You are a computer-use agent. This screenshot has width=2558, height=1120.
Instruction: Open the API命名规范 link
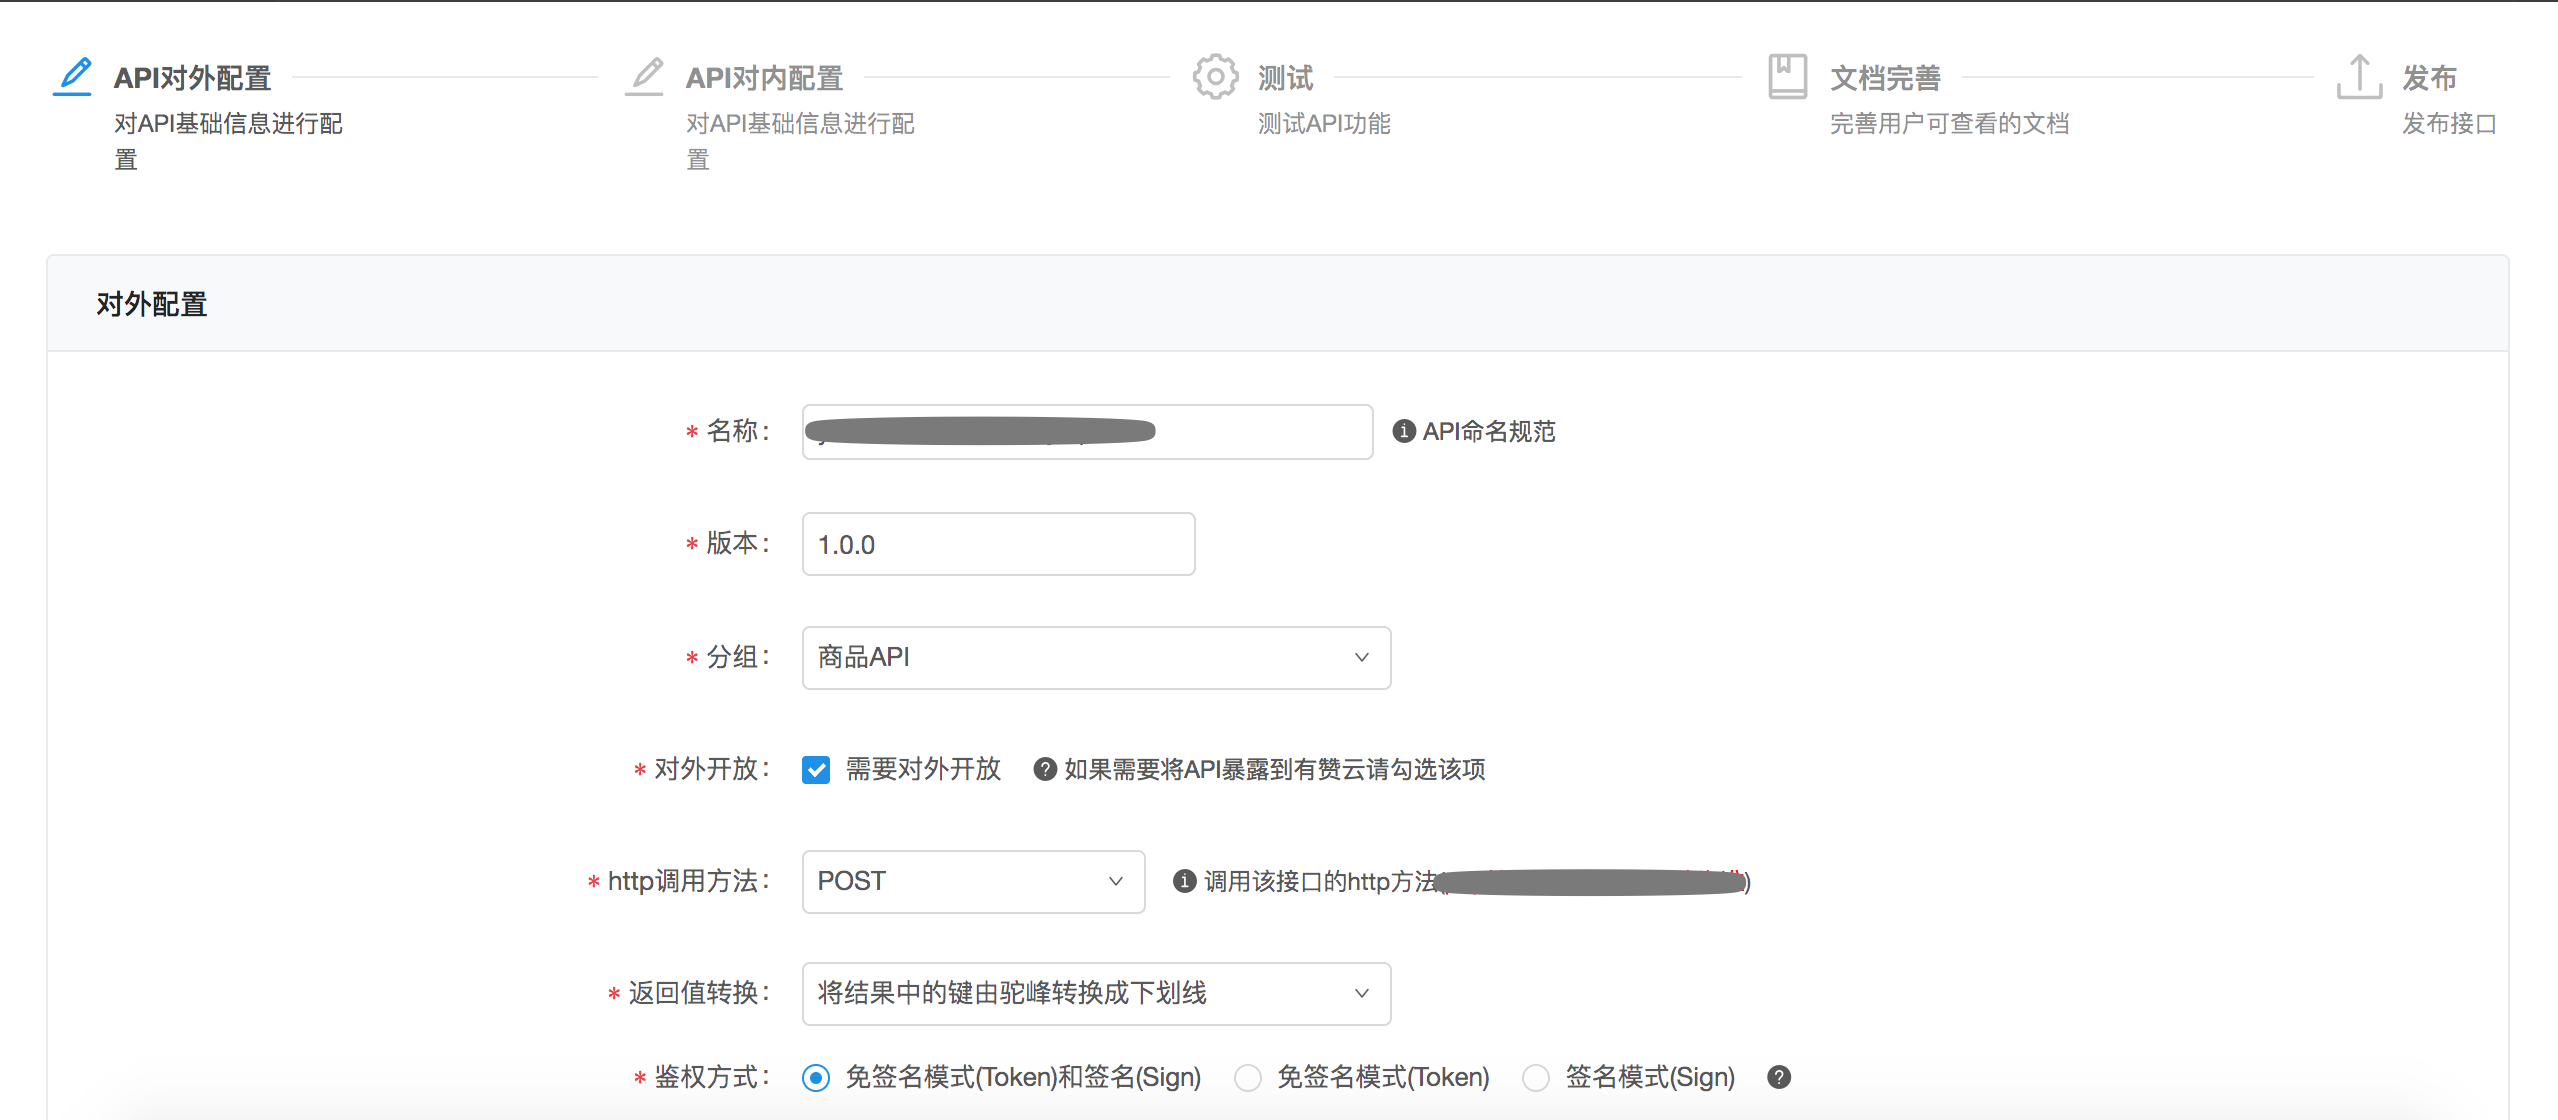click(1489, 431)
